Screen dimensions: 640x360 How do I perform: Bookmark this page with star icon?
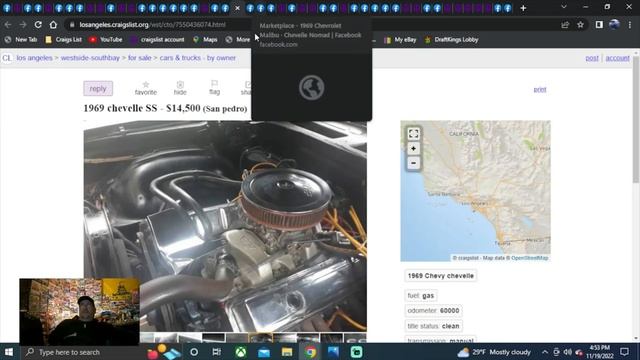coord(580,25)
